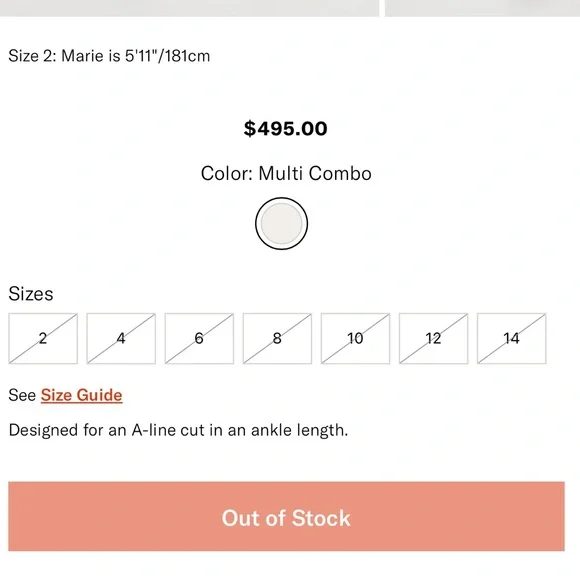Image resolution: width=580 pixels, height=580 pixels.
Task: Choose size 8 box
Action: pos(277,338)
